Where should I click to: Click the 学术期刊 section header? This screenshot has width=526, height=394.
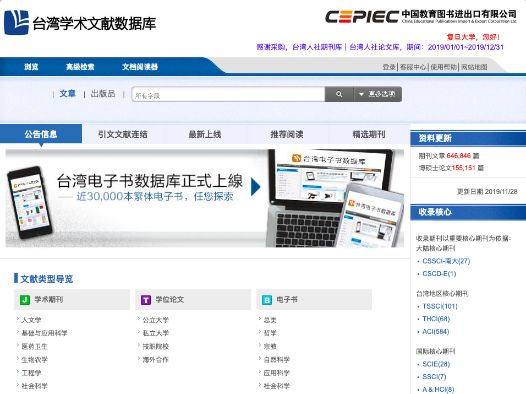(72, 299)
